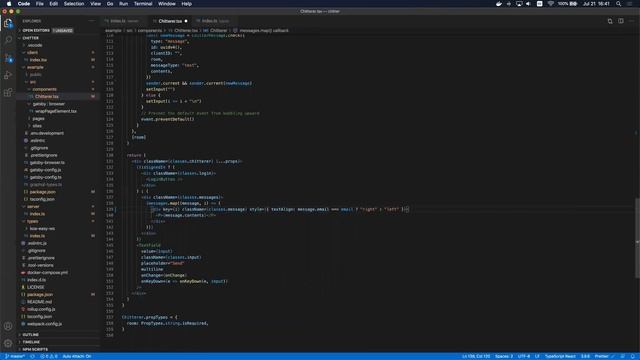Open the Help menu
The width and height of the screenshot is (640, 360).
[x=187, y=4]
